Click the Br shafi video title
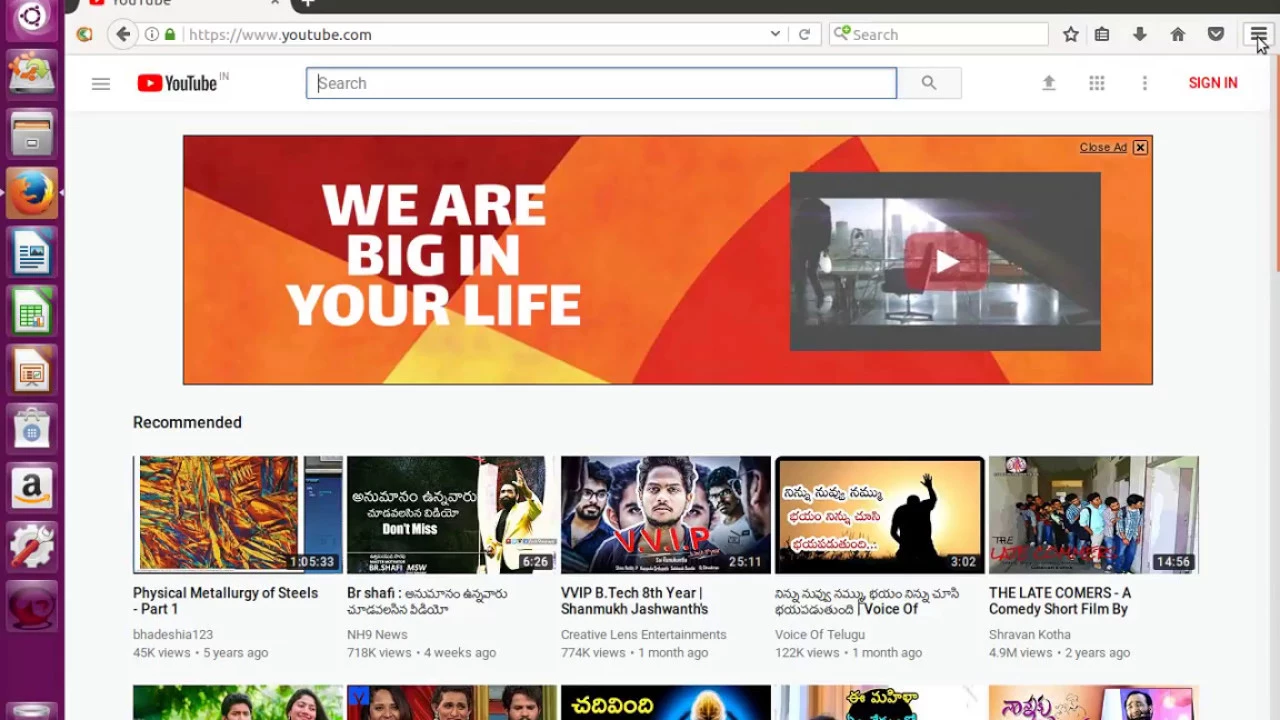The height and width of the screenshot is (720, 1280). pos(427,601)
